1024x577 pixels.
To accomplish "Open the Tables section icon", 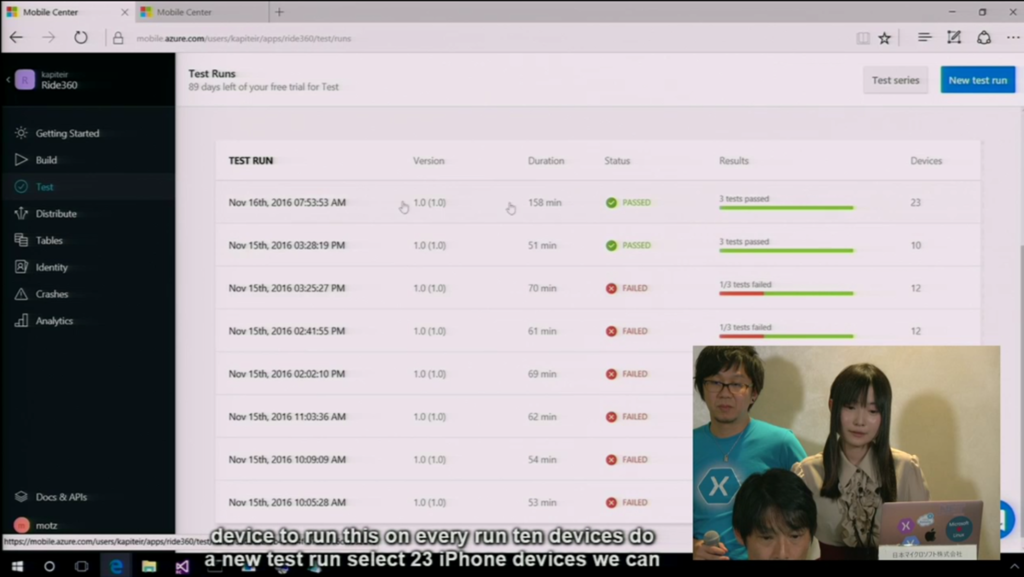I will coord(21,240).
